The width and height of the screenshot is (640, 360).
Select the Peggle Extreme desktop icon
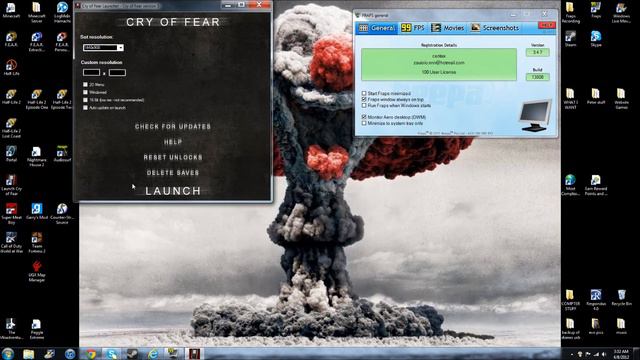tap(36, 329)
